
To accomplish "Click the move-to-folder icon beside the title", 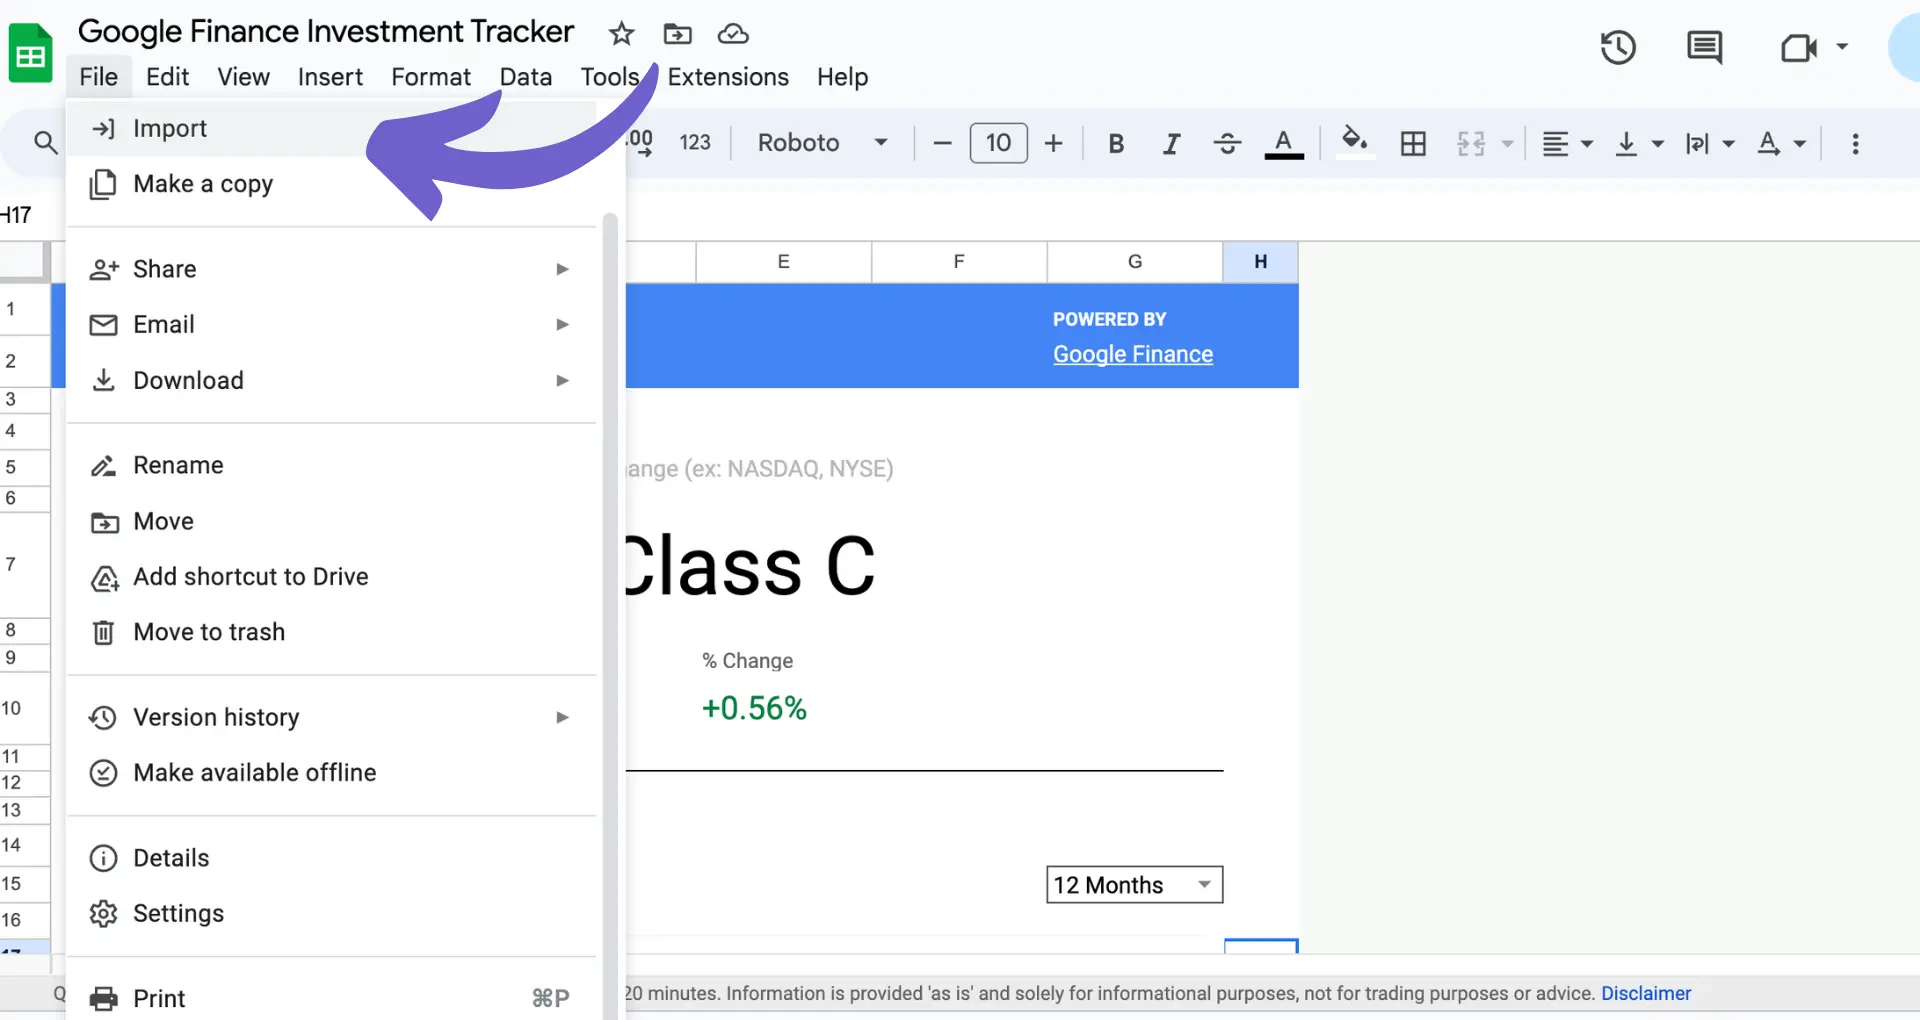I will [x=677, y=34].
